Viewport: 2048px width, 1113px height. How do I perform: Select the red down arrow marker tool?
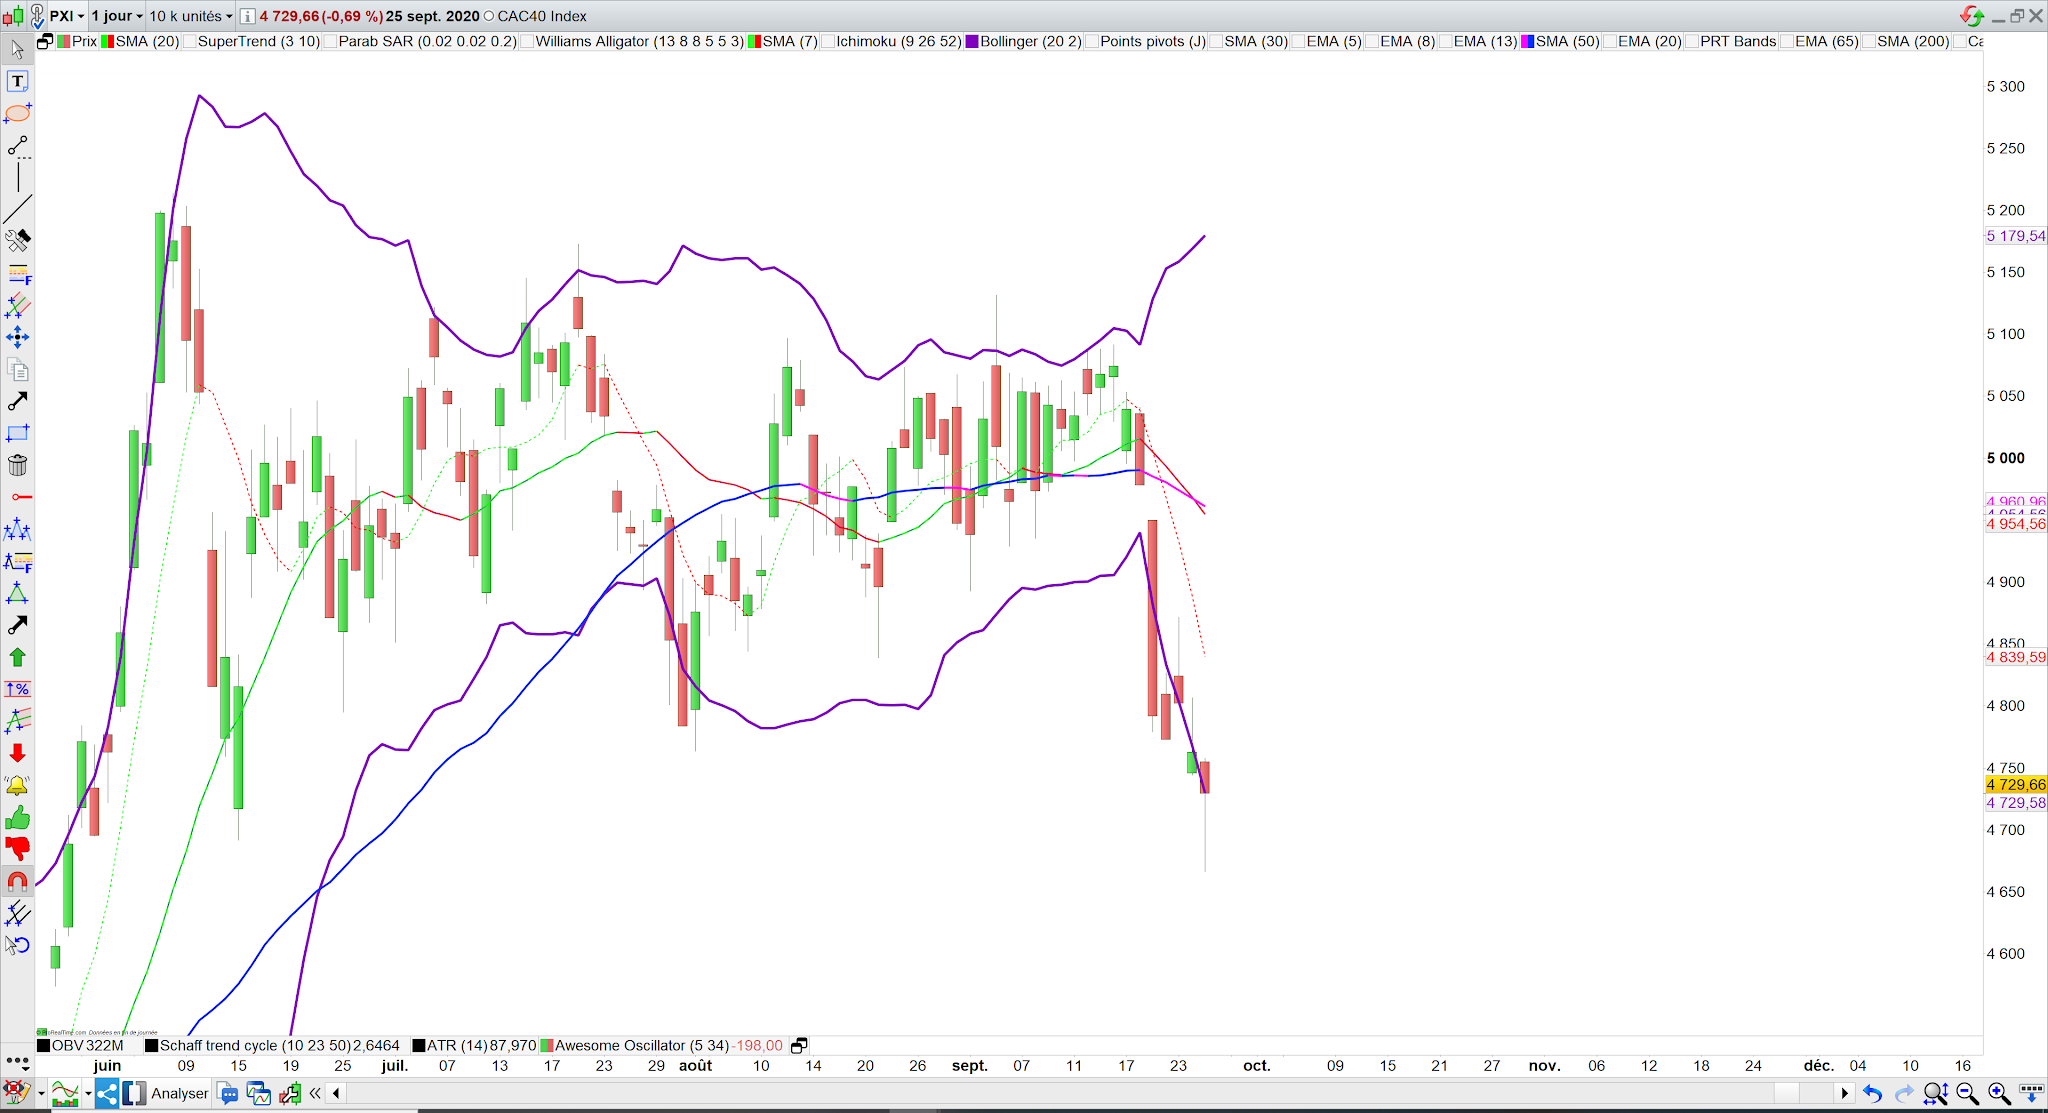(x=17, y=753)
